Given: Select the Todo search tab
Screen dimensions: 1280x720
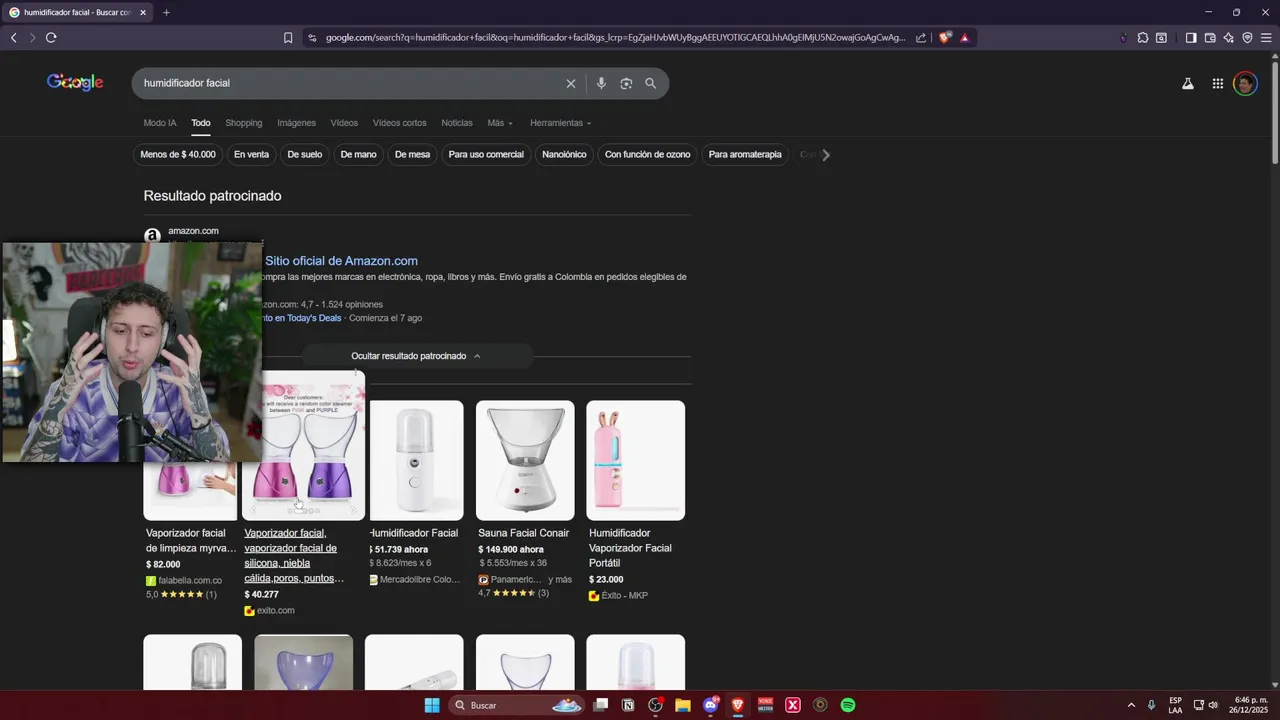Looking at the screenshot, I should (201, 123).
